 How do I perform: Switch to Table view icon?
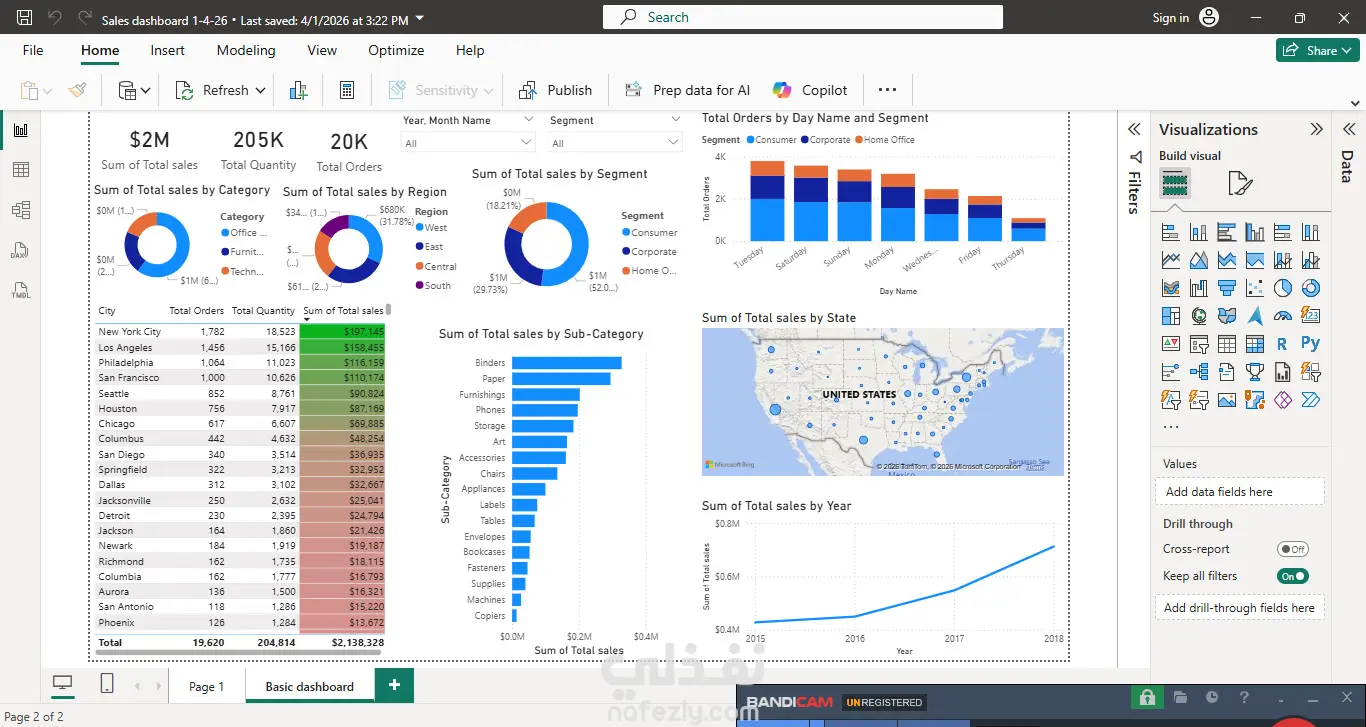[x=20, y=170]
